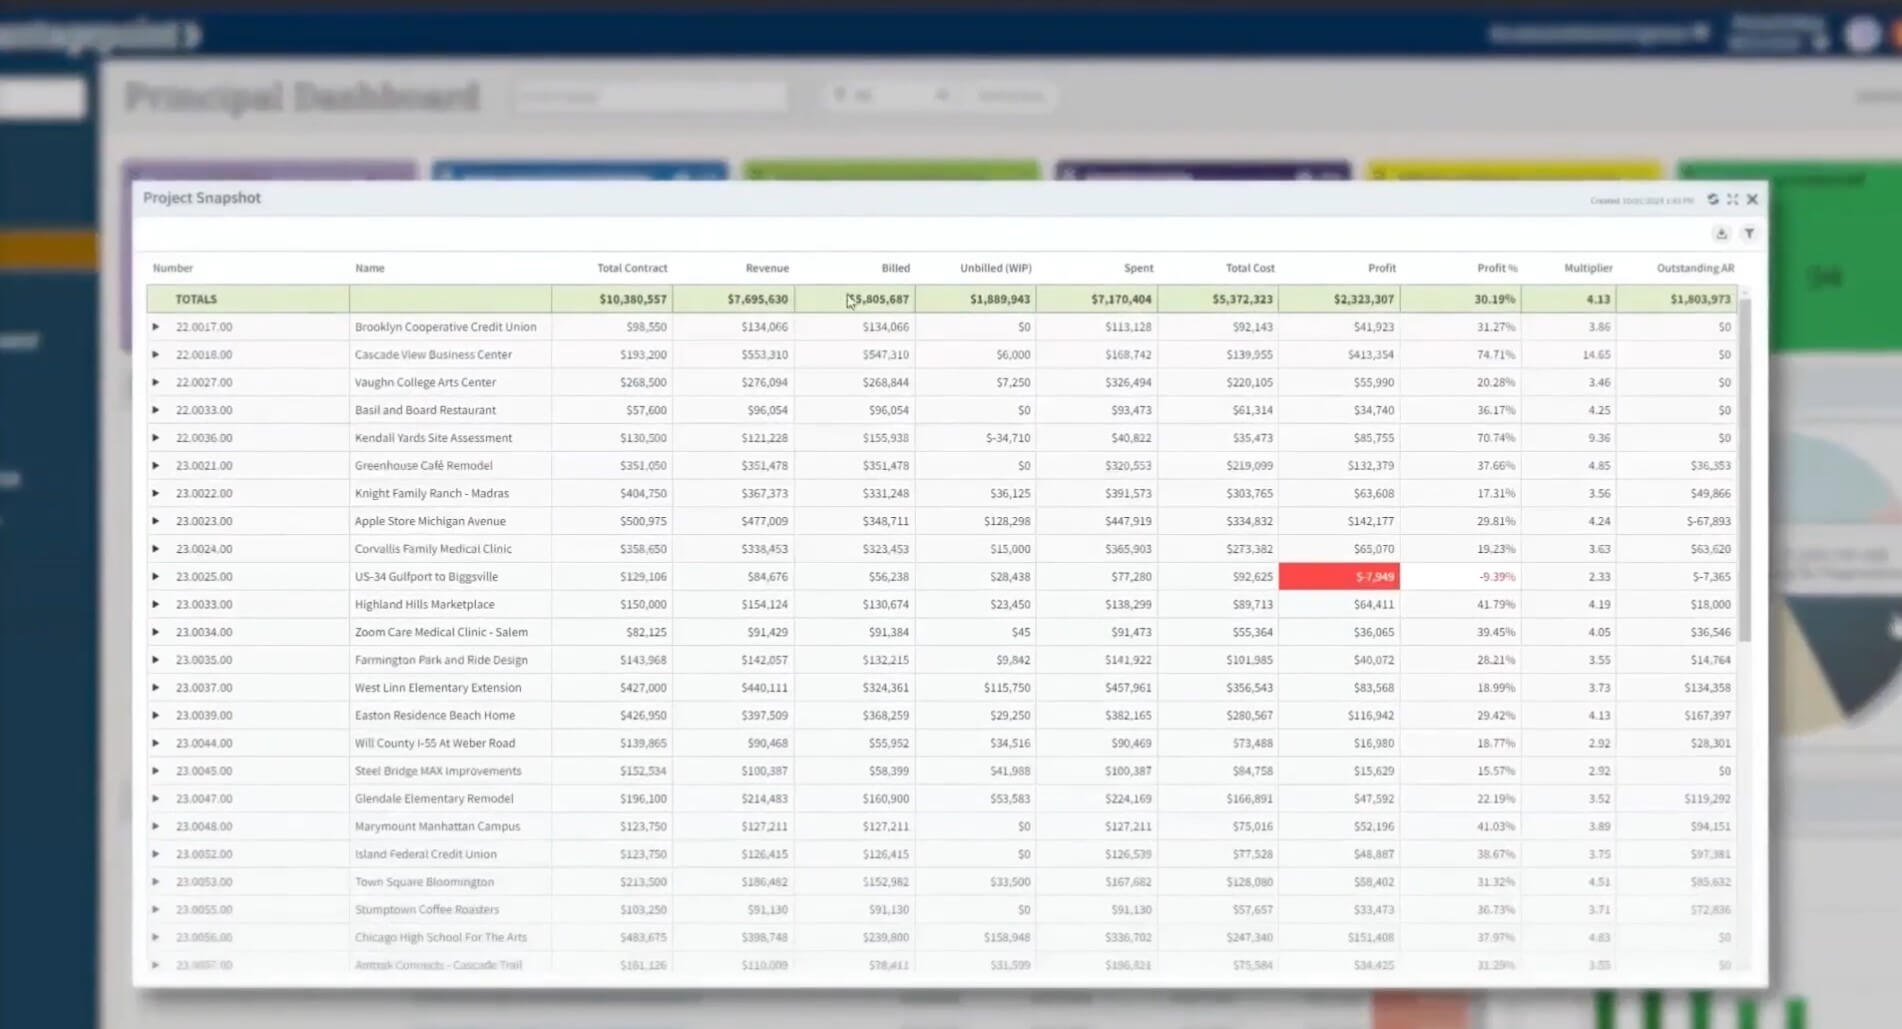Select totals Outstanding AR value $1,803,973
The width and height of the screenshot is (1902, 1029).
tap(1700, 299)
